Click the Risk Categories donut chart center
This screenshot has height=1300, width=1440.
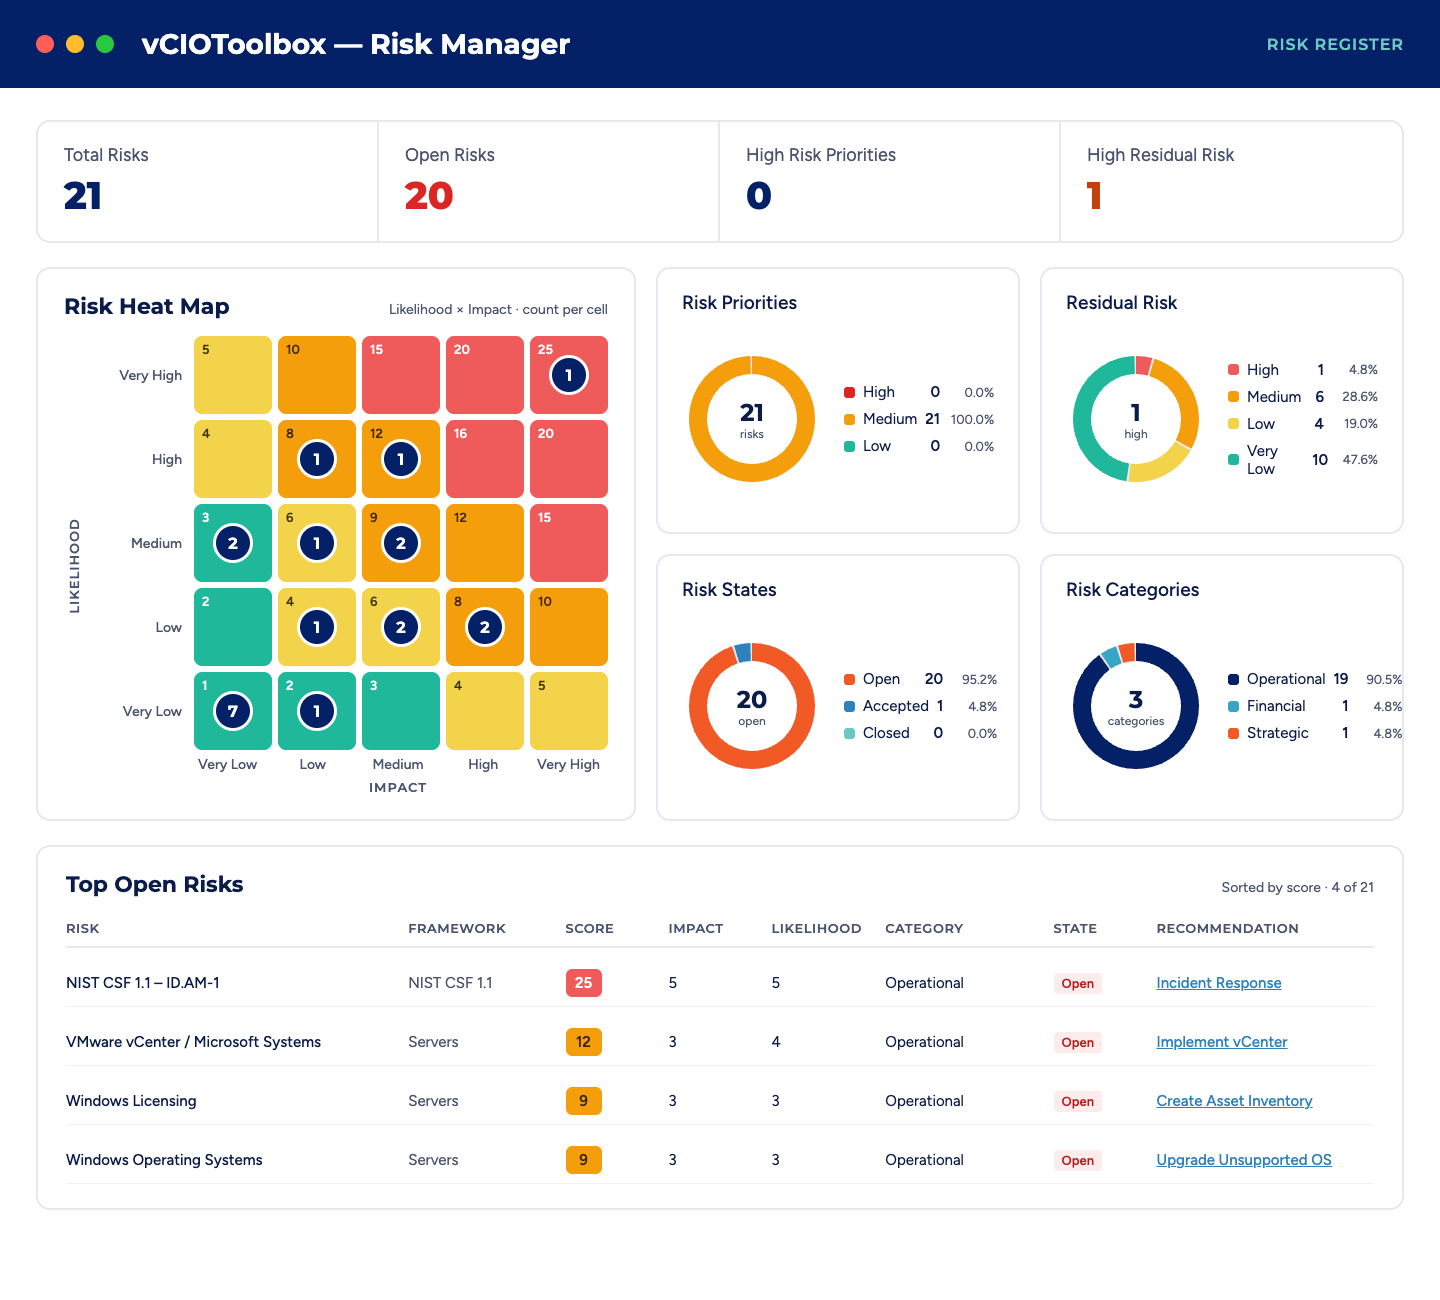tap(1136, 706)
